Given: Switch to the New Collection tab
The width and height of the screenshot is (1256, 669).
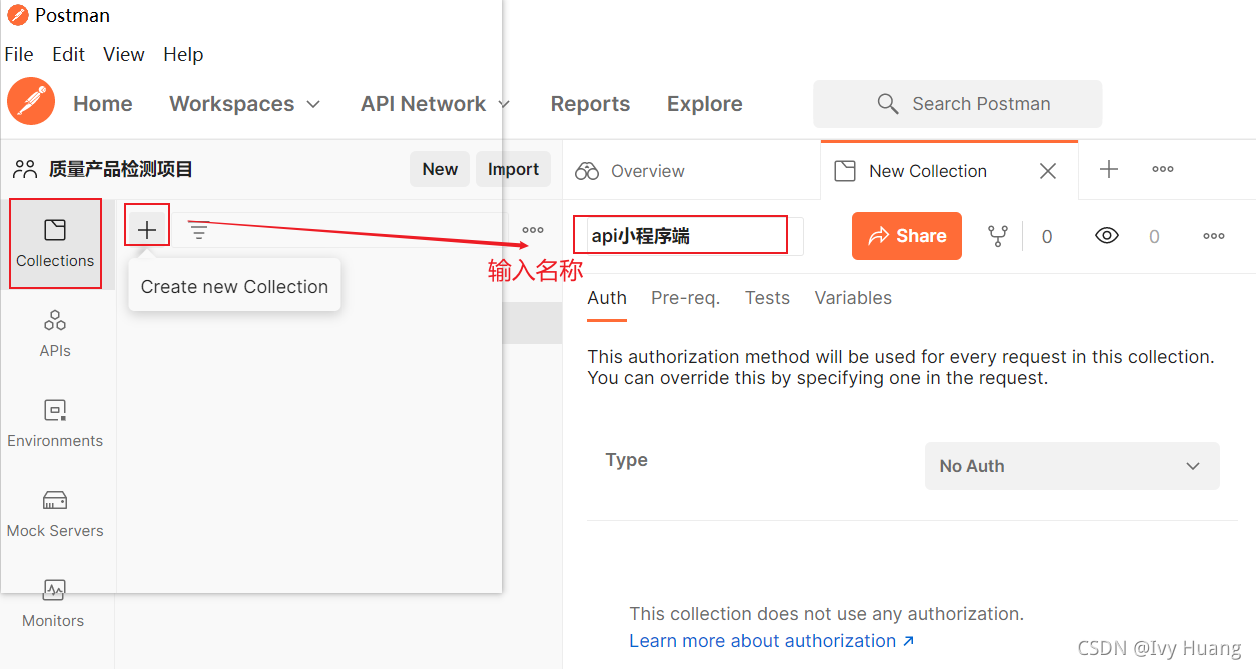Looking at the screenshot, I should [x=927, y=171].
